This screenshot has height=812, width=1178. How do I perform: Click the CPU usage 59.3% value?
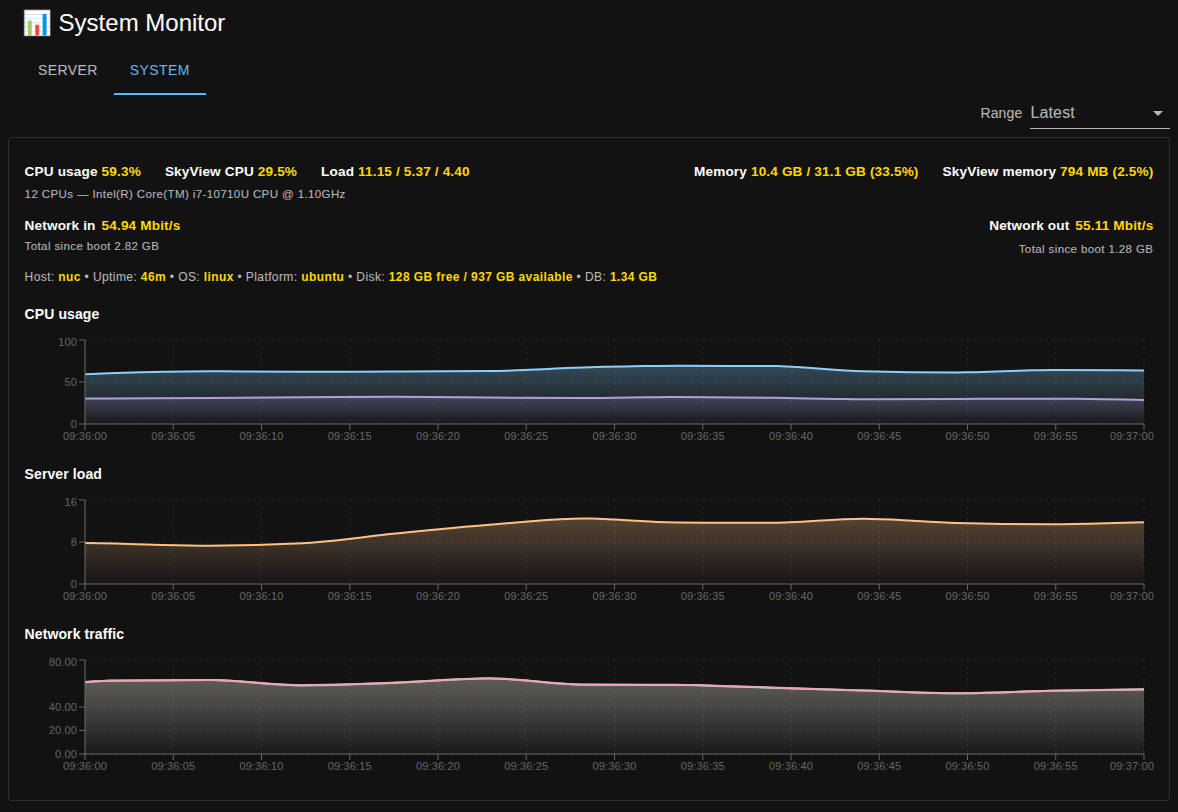(121, 172)
